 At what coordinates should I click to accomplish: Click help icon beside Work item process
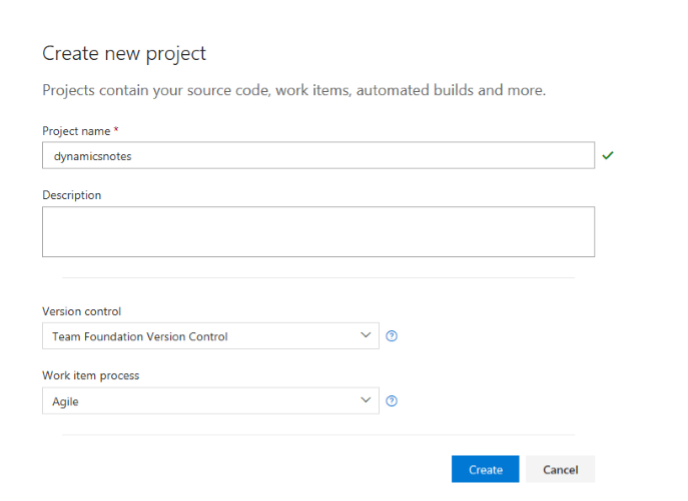tap(392, 401)
